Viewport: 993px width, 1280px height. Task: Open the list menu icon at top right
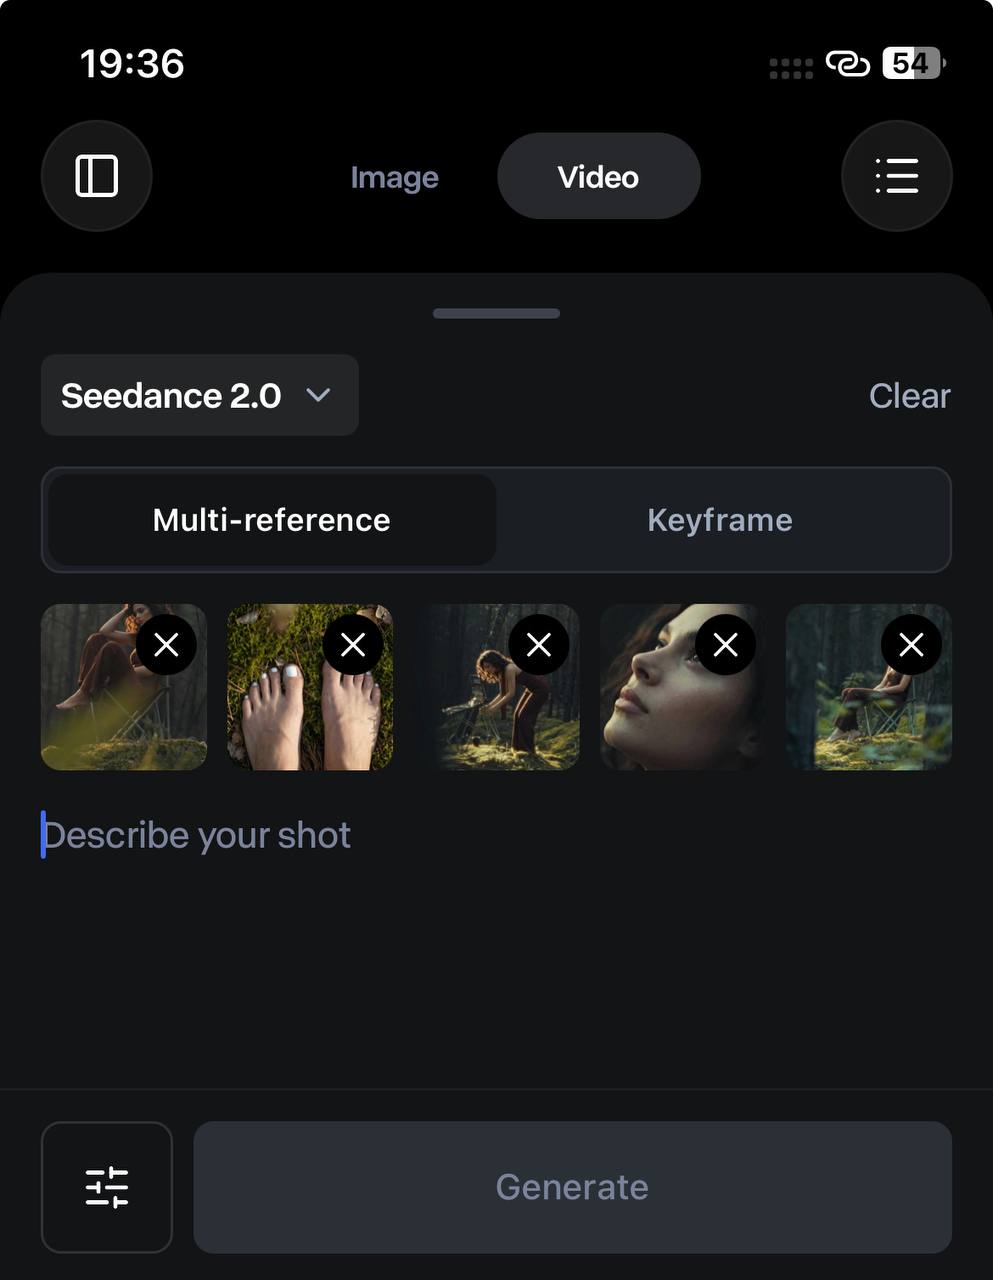pyautogui.click(x=897, y=176)
